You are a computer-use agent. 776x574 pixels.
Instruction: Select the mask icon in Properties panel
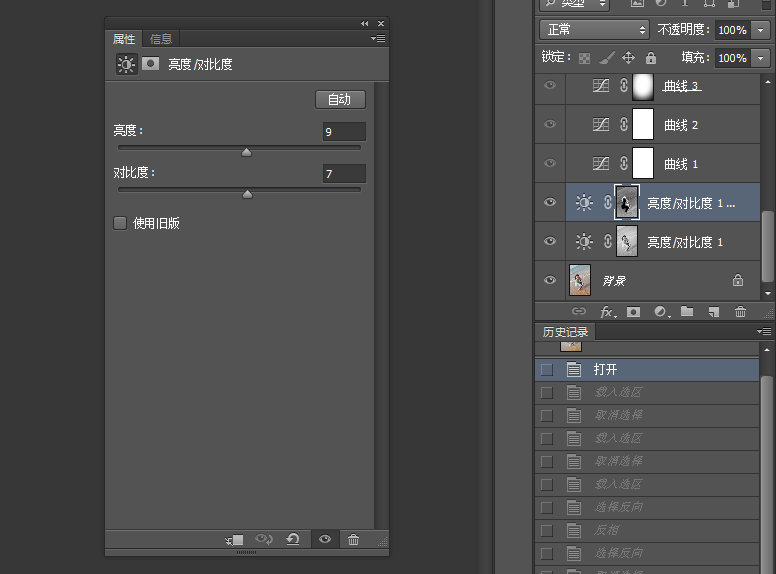pos(150,63)
